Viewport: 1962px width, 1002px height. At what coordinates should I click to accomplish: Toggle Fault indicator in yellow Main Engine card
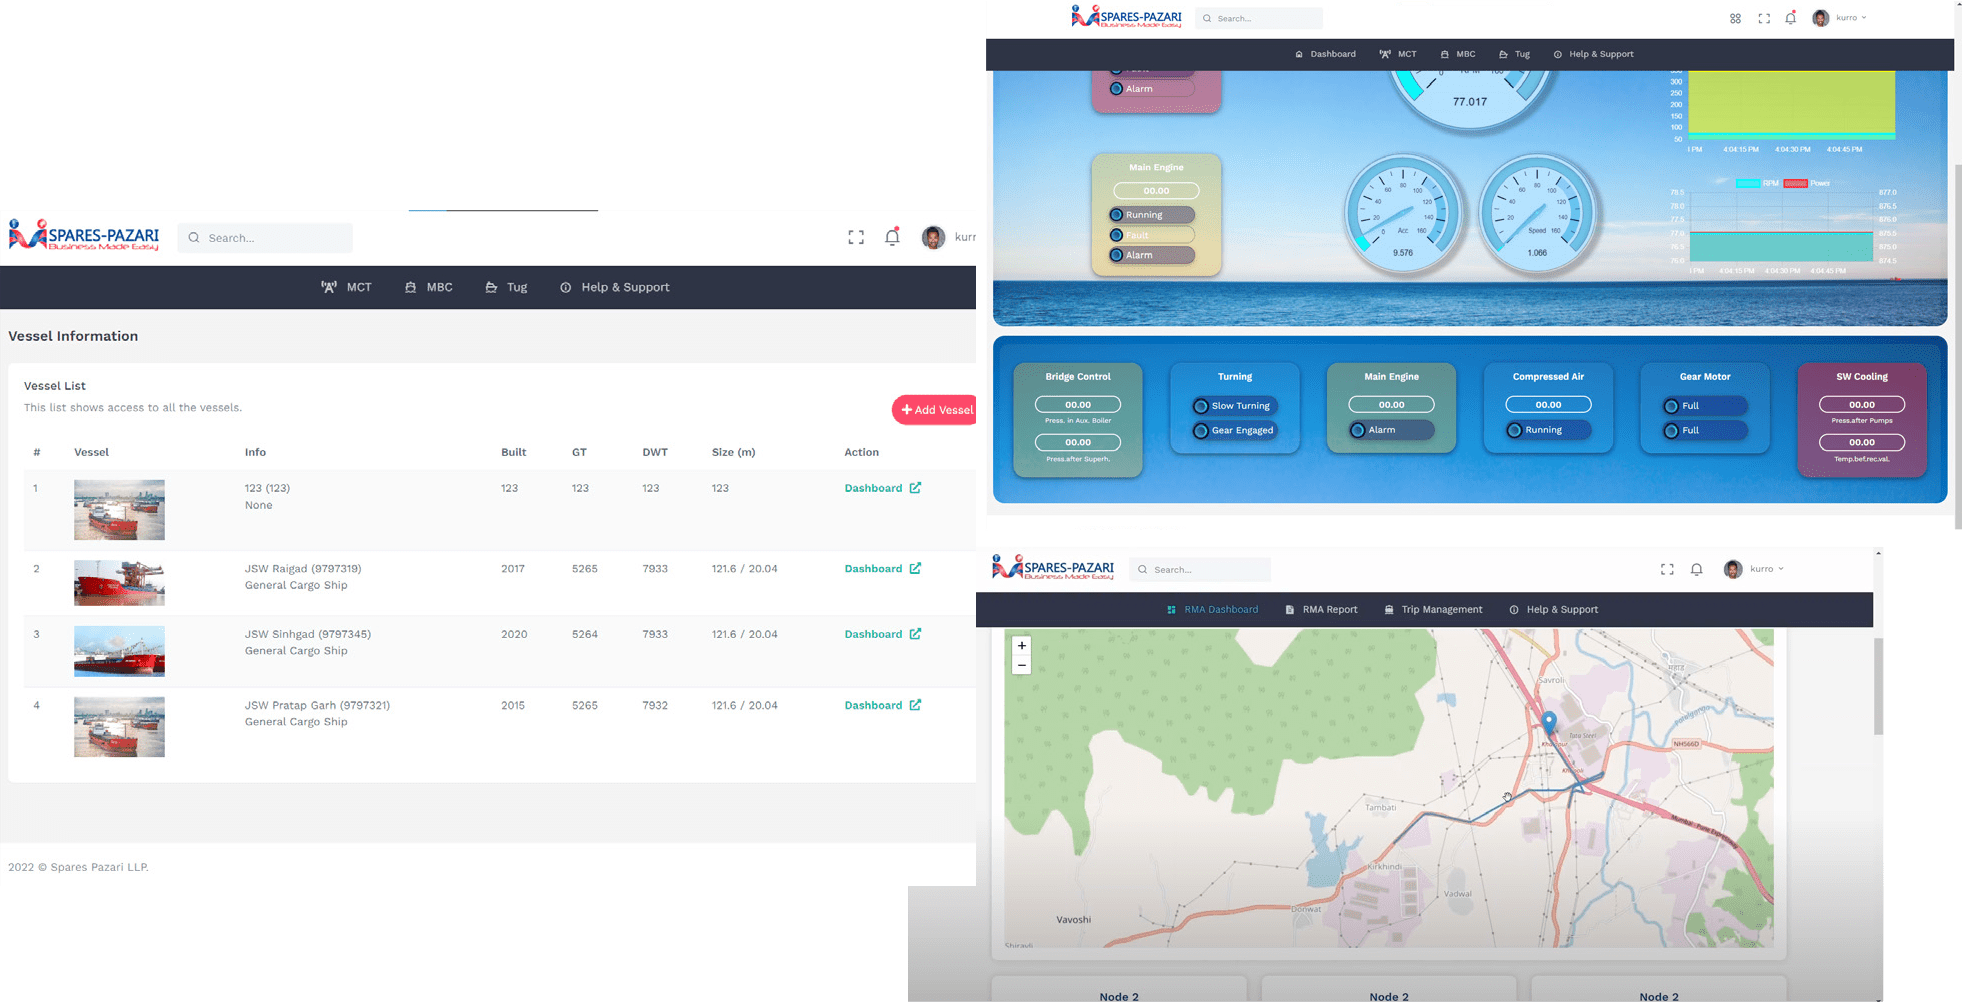[1152, 235]
